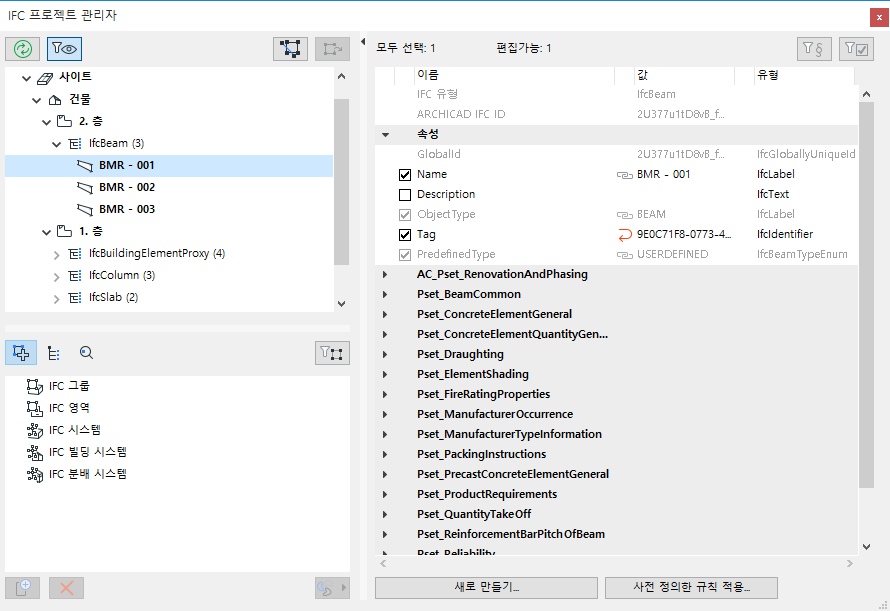Select IFC 그룹 in assignments list
This screenshot has width=890, height=611.
pos(69,386)
